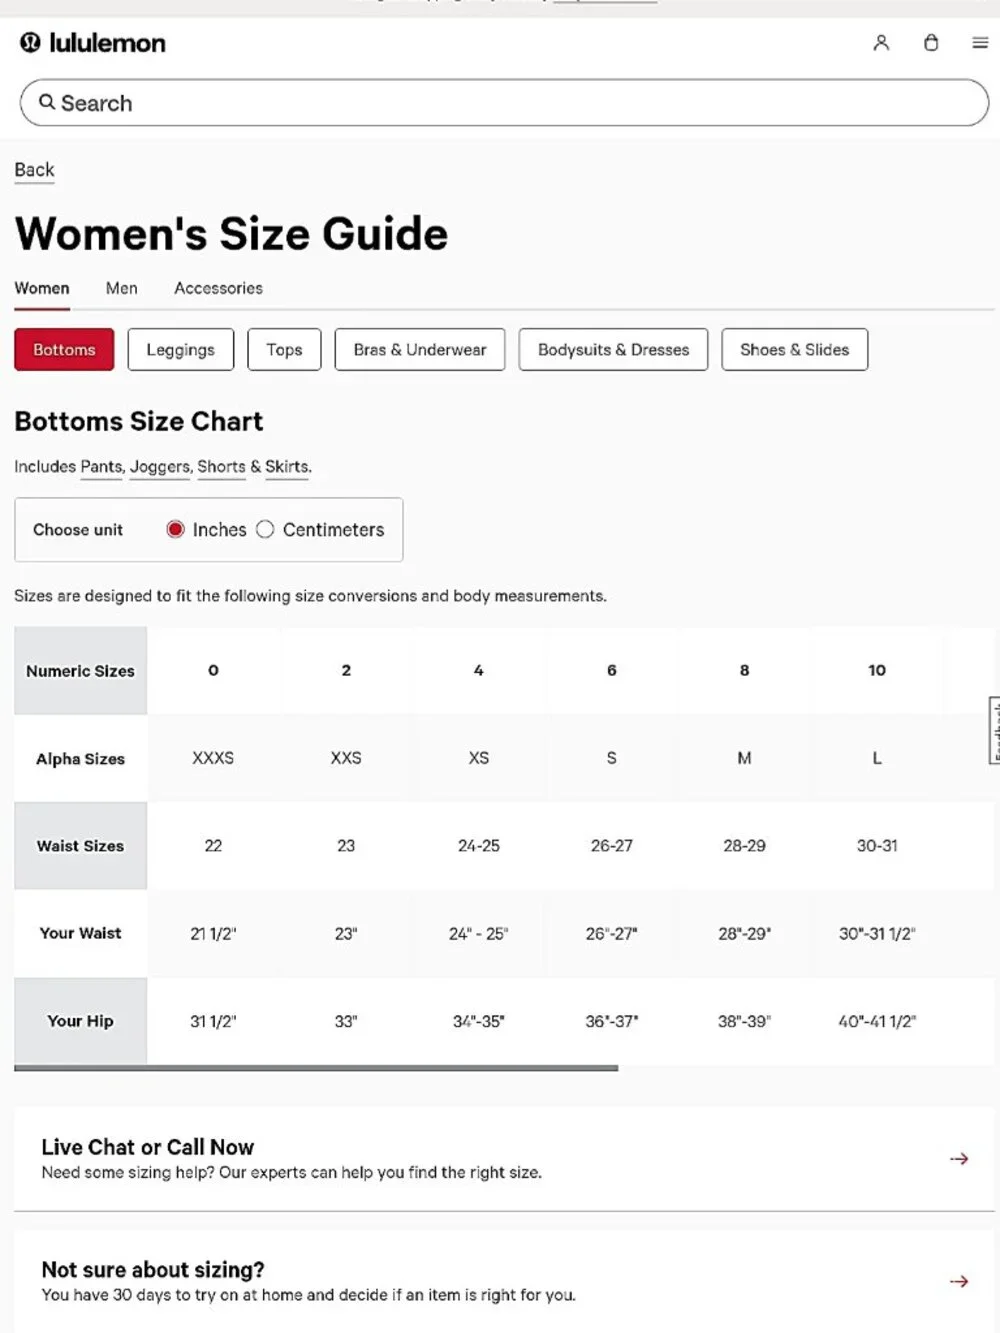The image size is (1000, 1333).
Task: Select the Tops category button
Action: pos(284,350)
